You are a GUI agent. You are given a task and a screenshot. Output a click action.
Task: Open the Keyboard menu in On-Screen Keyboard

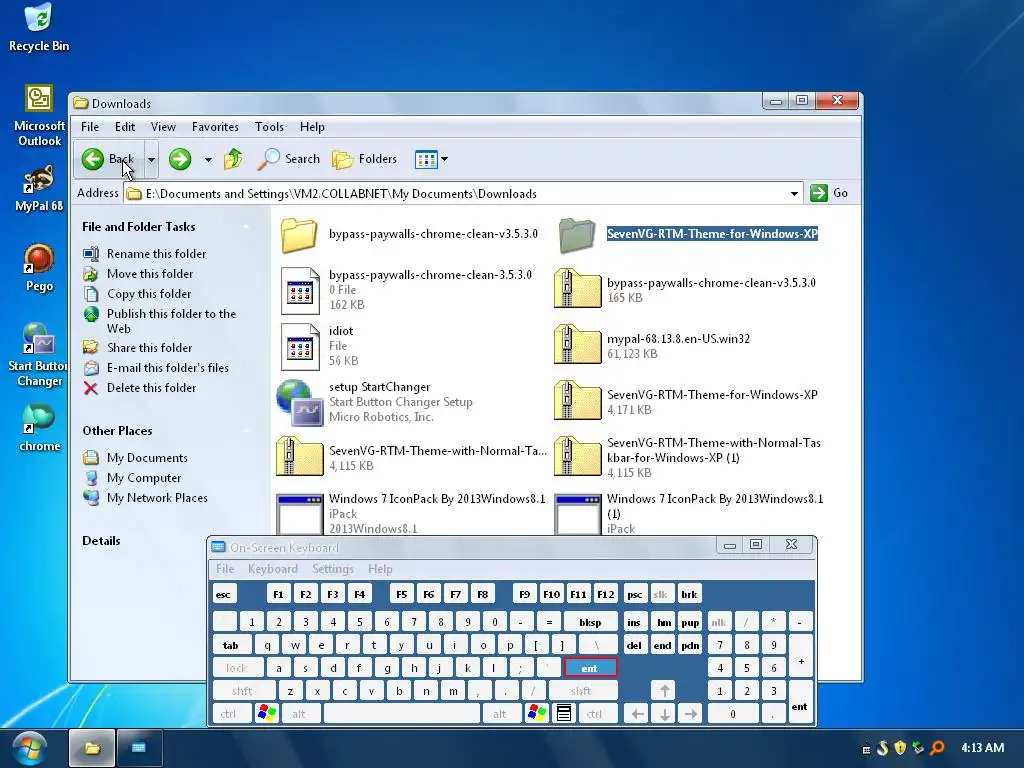tap(272, 569)
